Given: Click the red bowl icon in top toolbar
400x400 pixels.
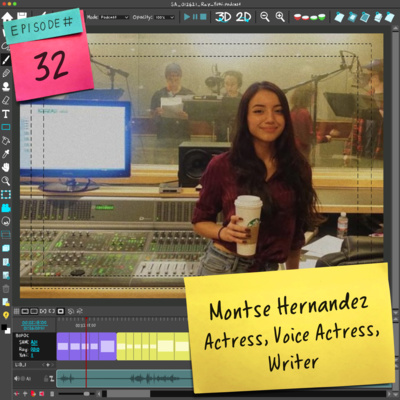Looking at the screenshot, I should [x=297, y=17].
